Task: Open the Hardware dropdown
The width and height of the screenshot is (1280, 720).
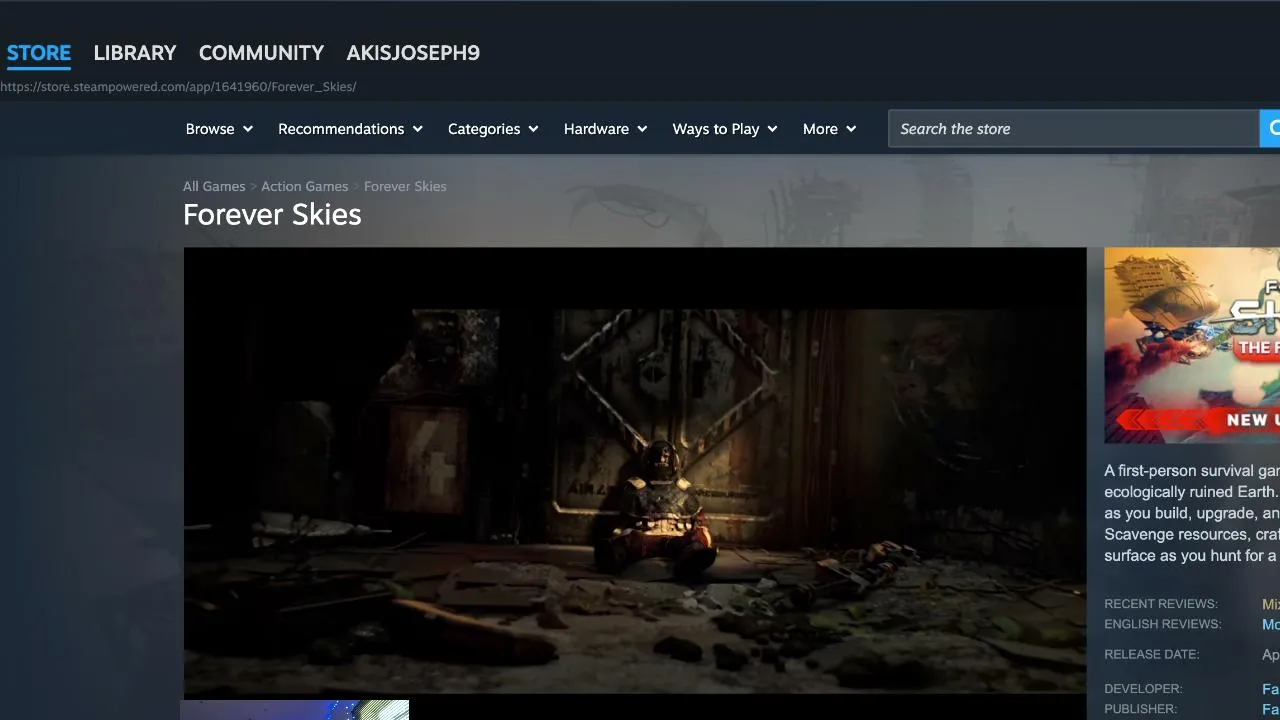Action: [605, 129]
